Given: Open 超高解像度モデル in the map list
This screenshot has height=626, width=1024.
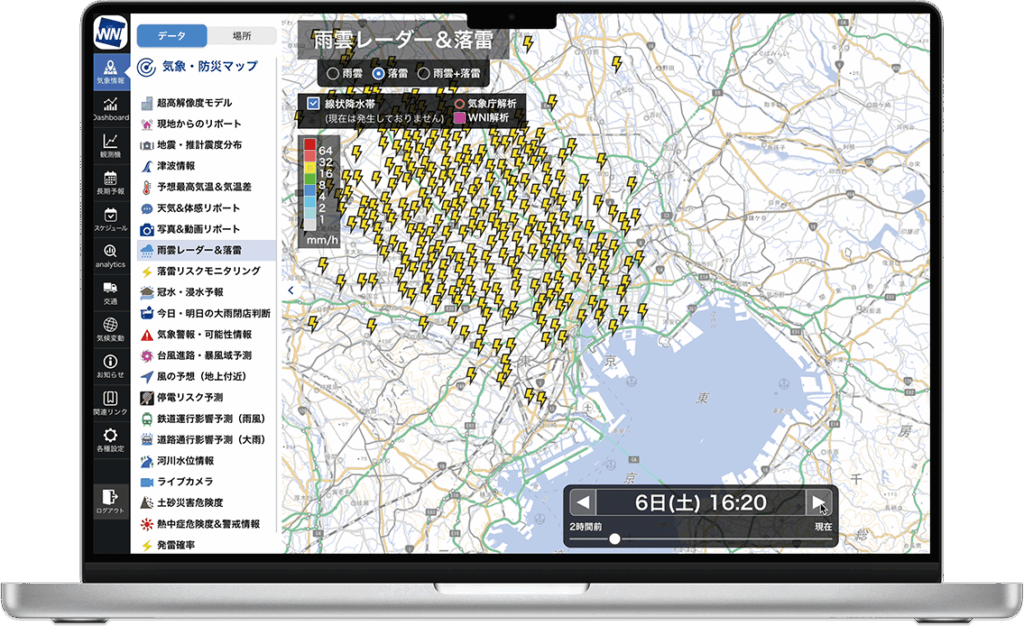Looking at the screenshot, I should 194,102.
